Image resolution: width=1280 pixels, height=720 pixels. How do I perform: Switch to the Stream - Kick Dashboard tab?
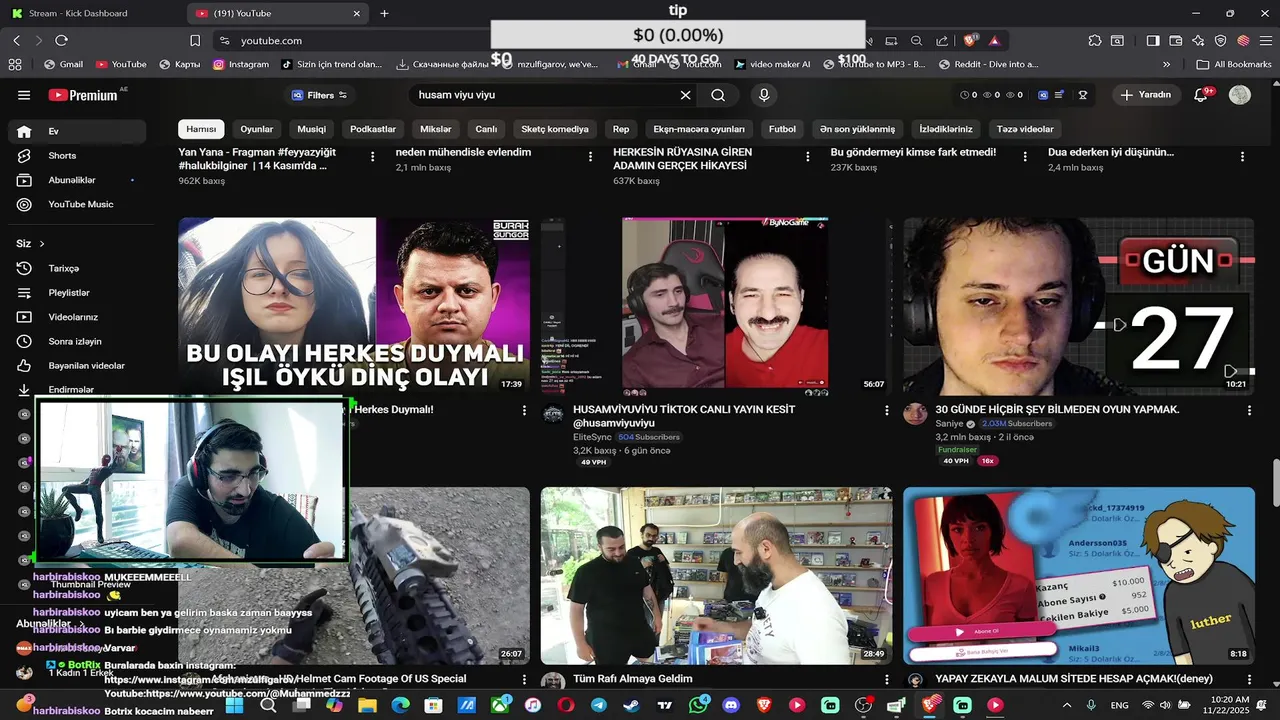click(x=92, y=13)
